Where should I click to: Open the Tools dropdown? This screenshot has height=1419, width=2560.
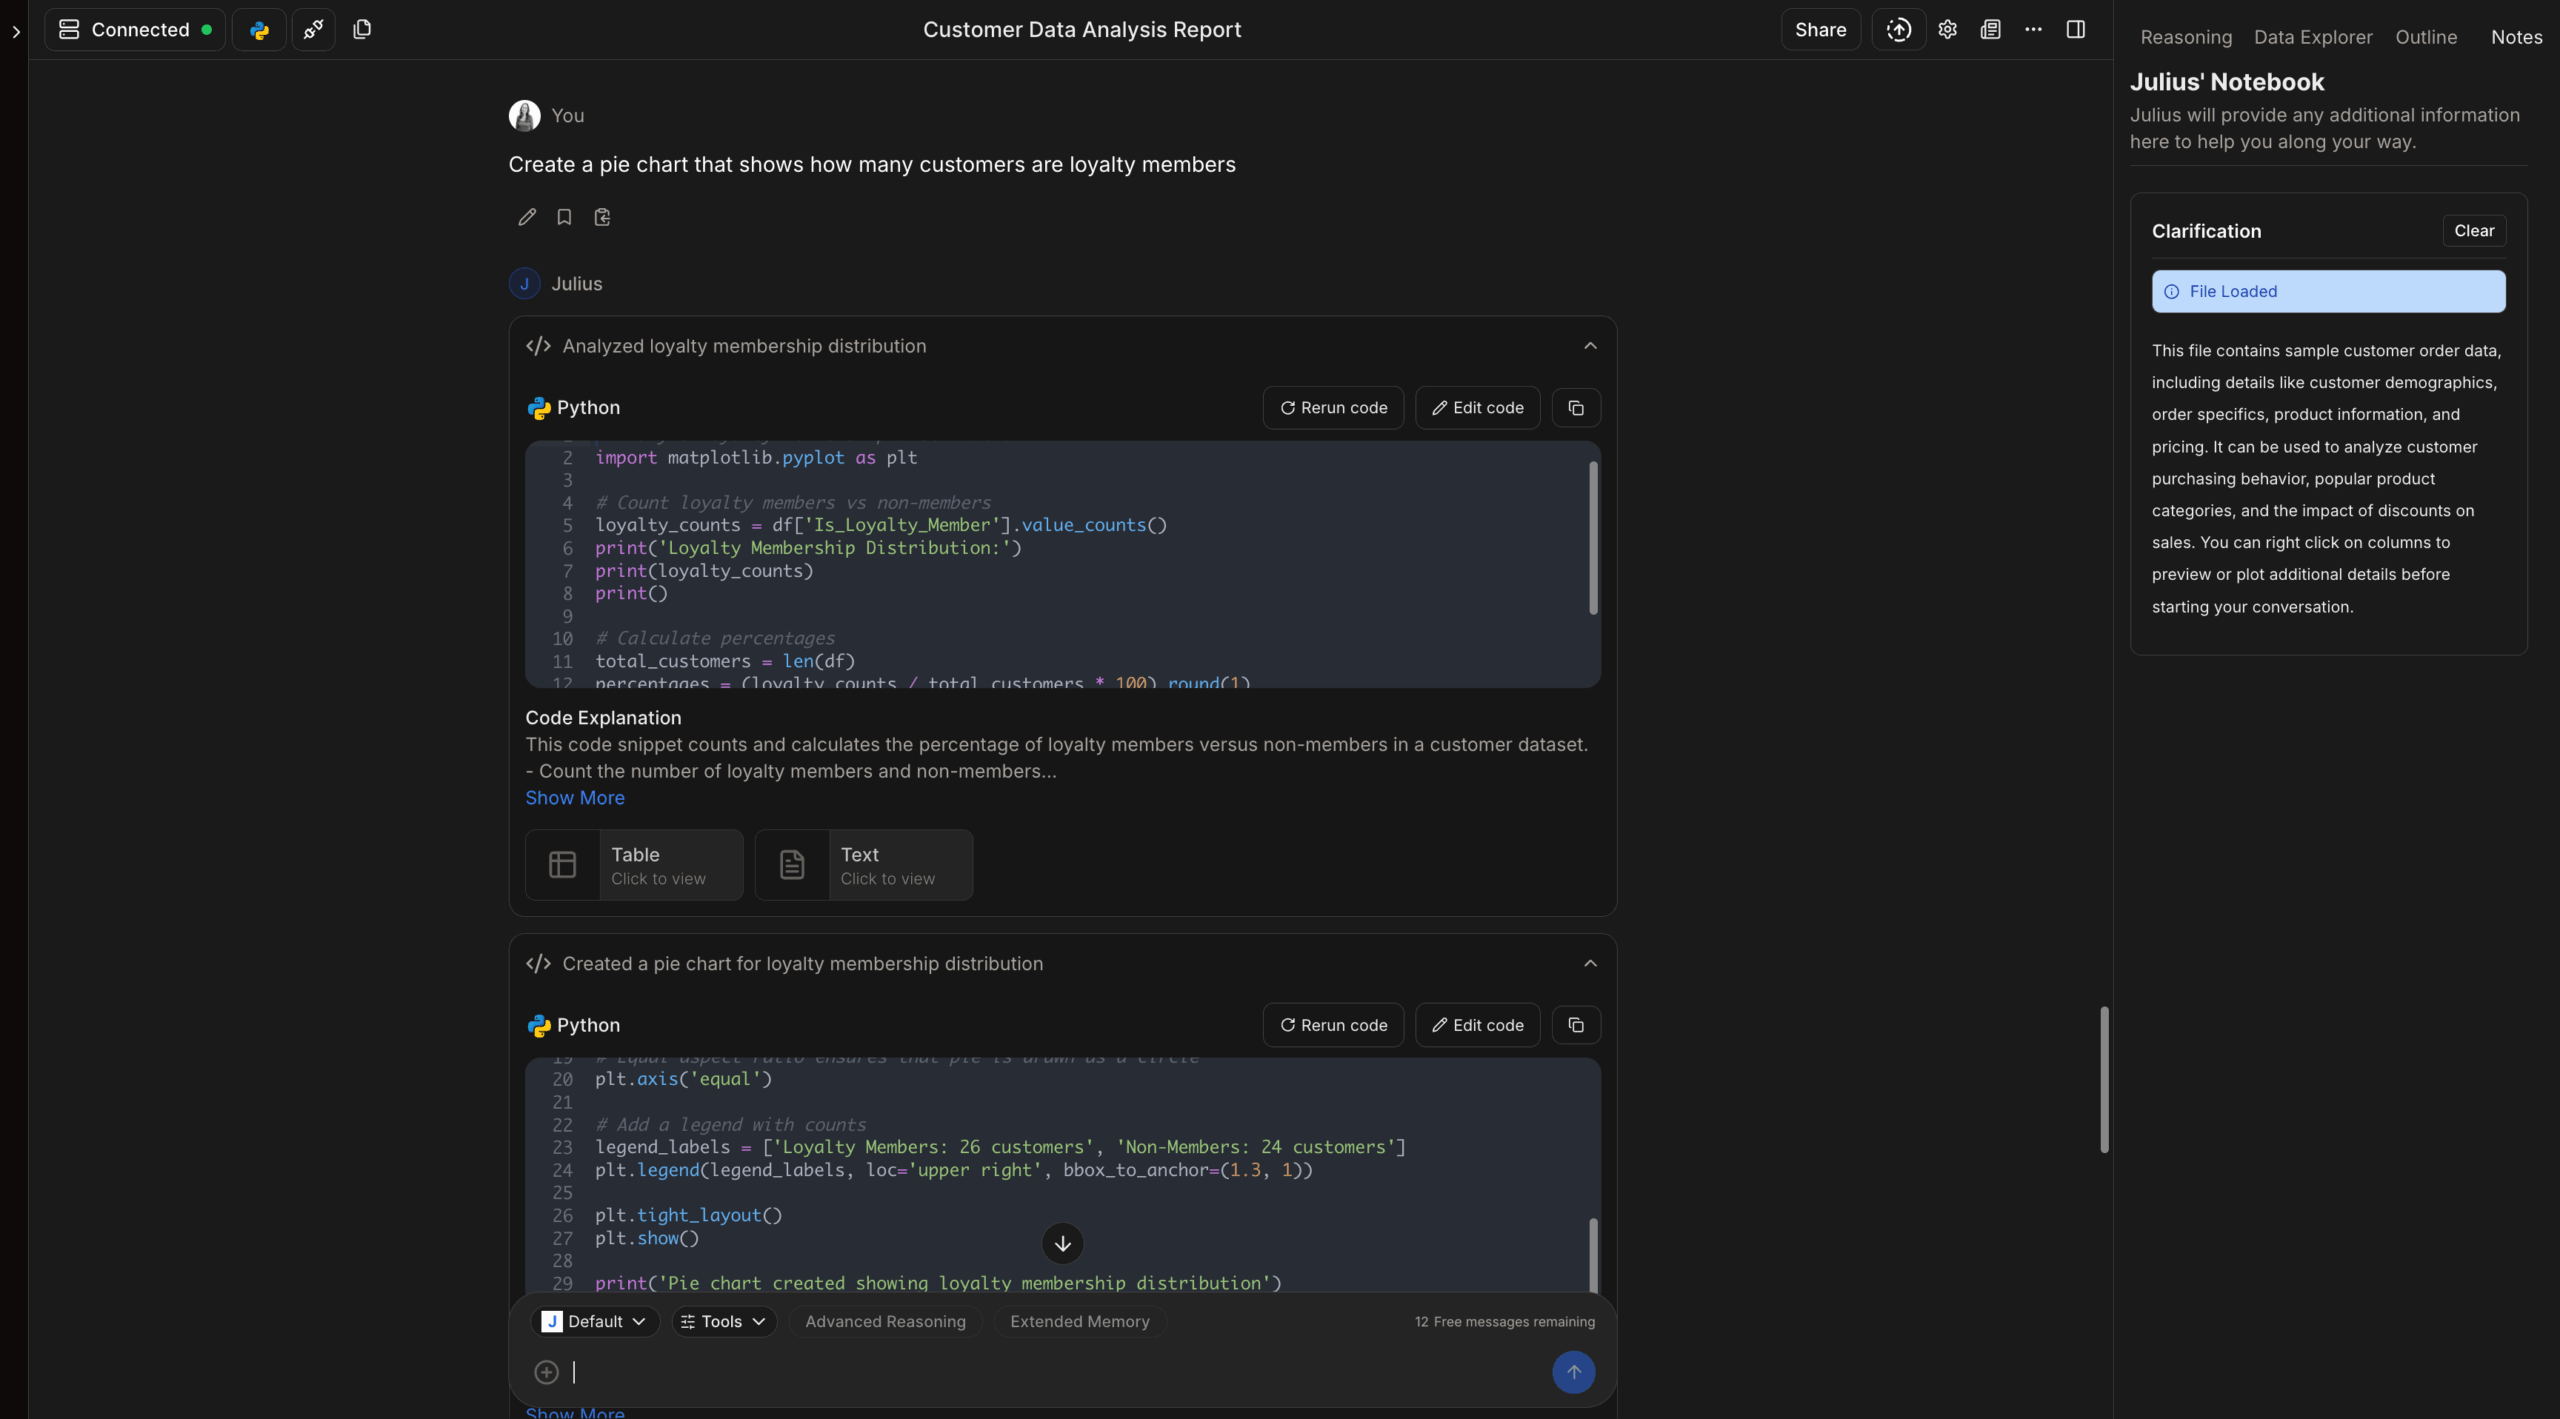723,1321
